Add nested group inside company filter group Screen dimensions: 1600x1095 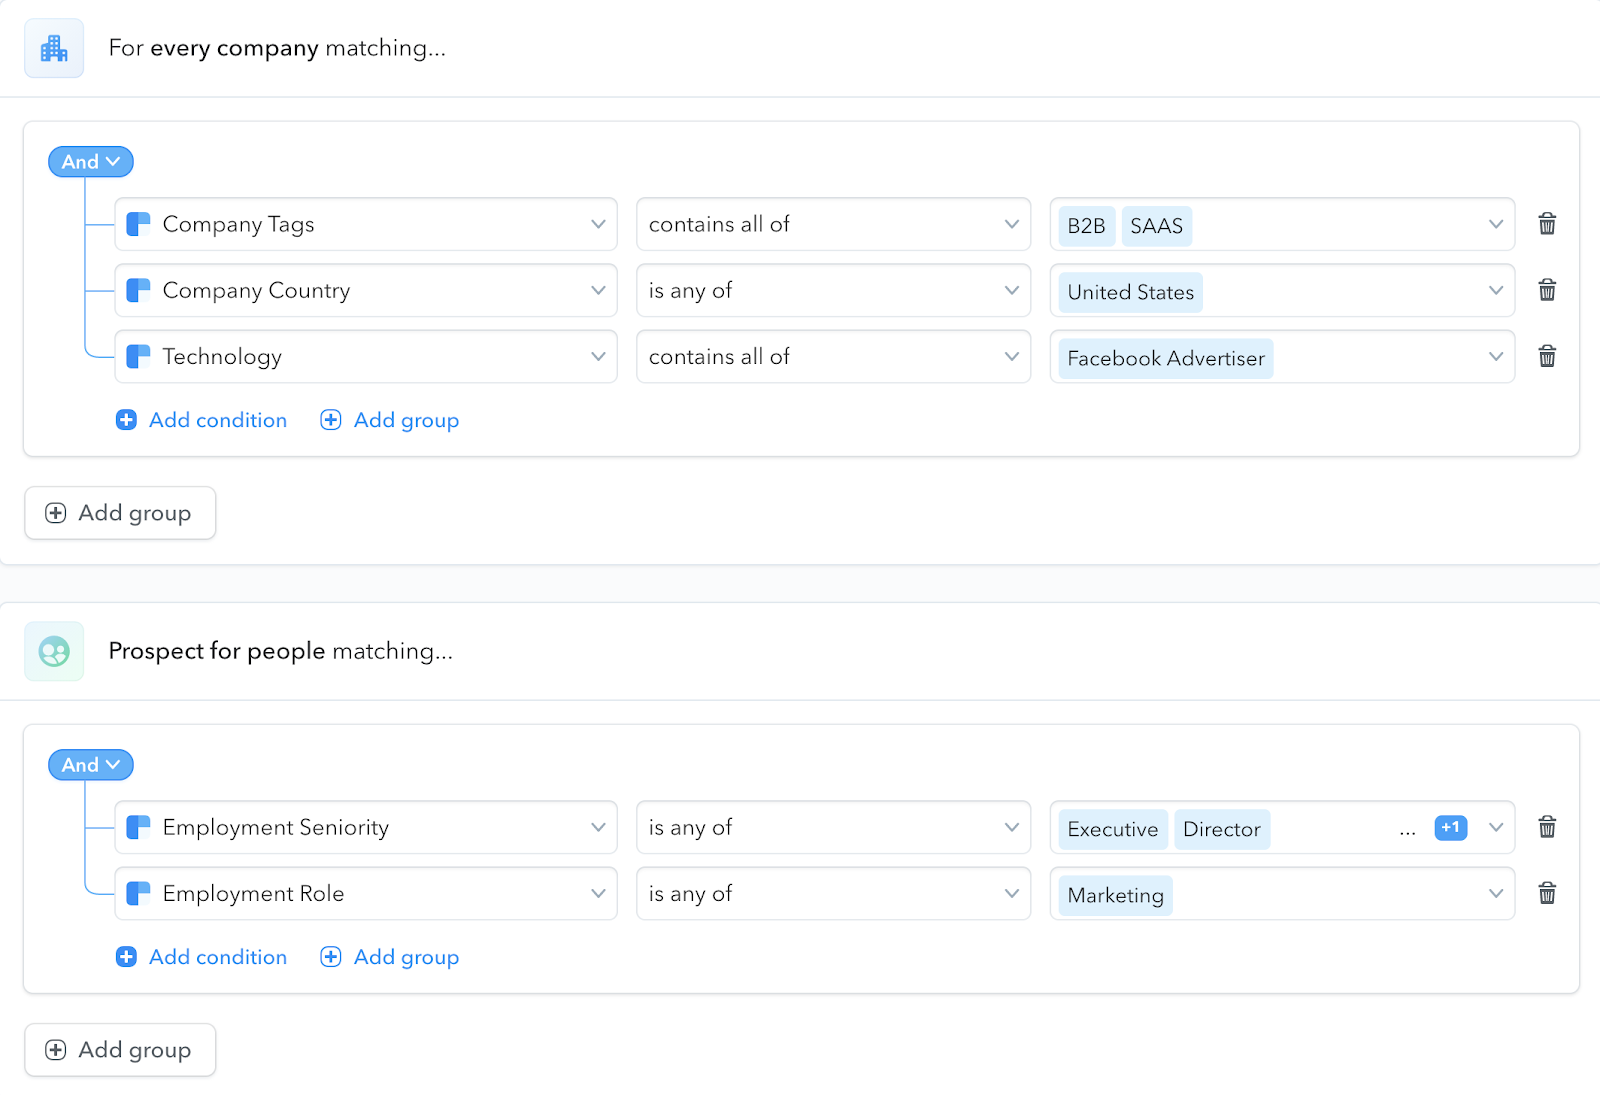tap(389, 420)
